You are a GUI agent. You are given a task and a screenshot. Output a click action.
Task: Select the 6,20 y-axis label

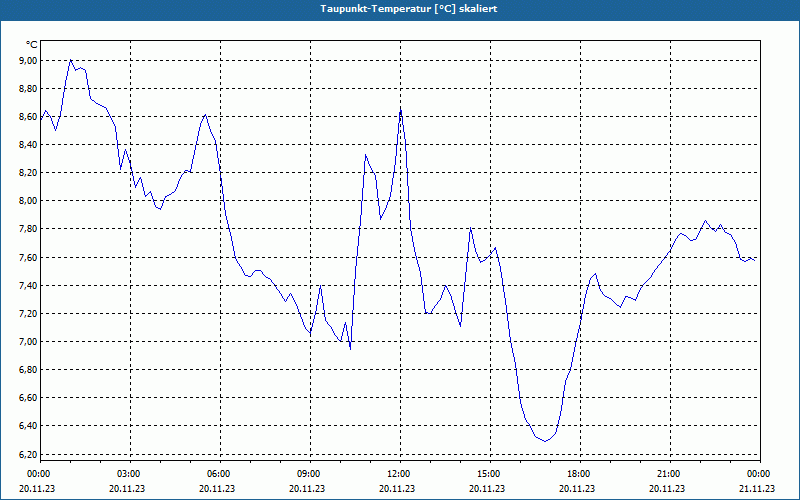[29, 455]
